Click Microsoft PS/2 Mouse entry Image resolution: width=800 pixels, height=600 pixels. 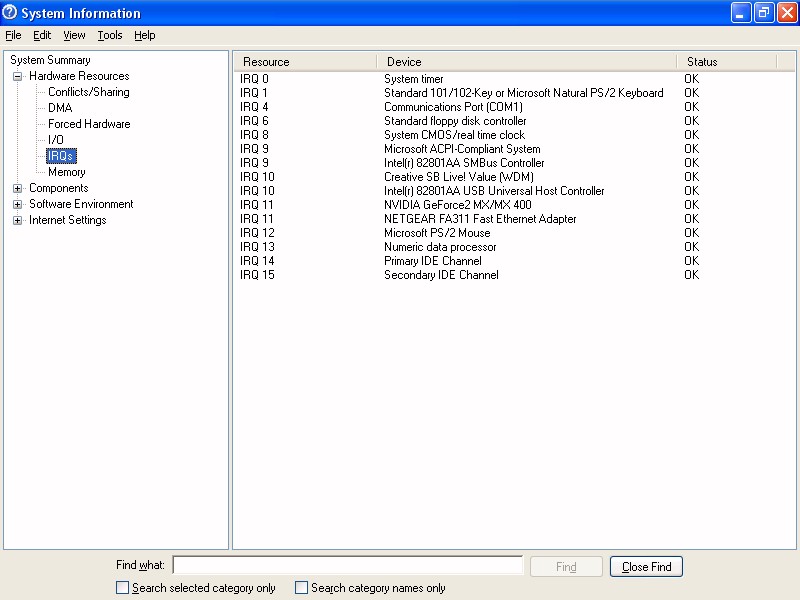click(437, 233)
